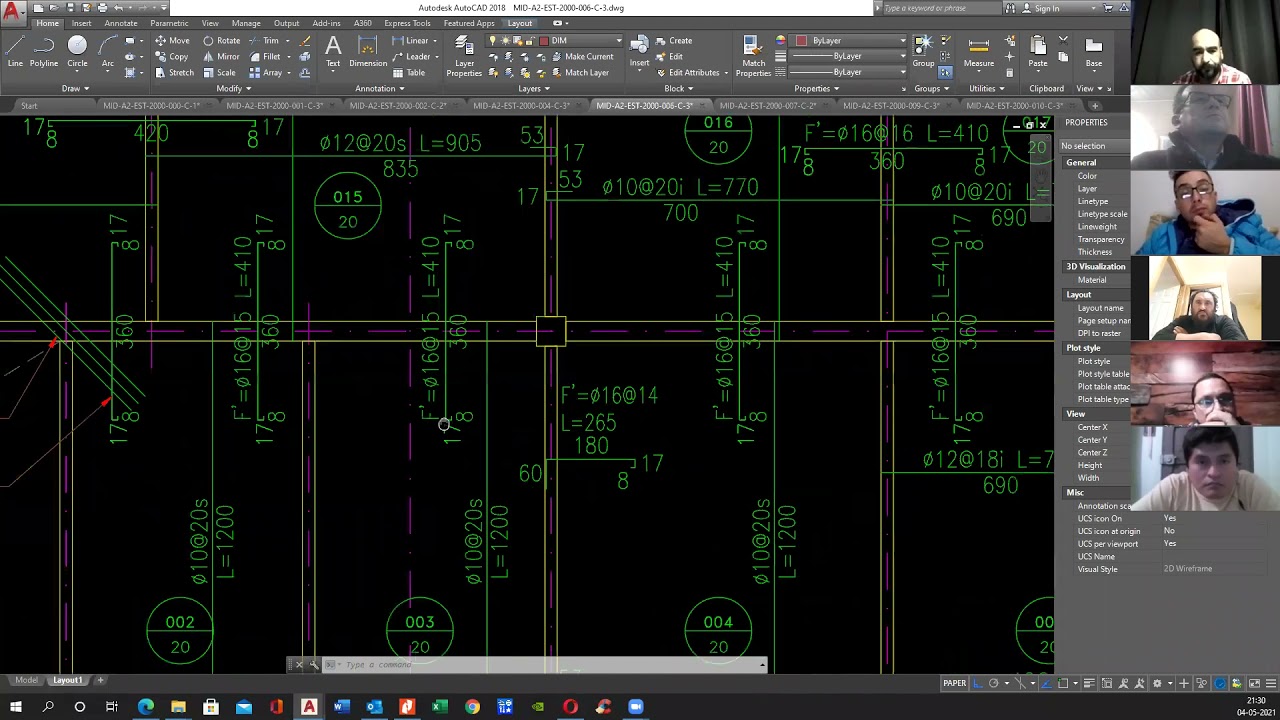Viewport: 1280px width, 720px height.
Task: Click the red ByLayer color swatch
Action: [801, 41]
